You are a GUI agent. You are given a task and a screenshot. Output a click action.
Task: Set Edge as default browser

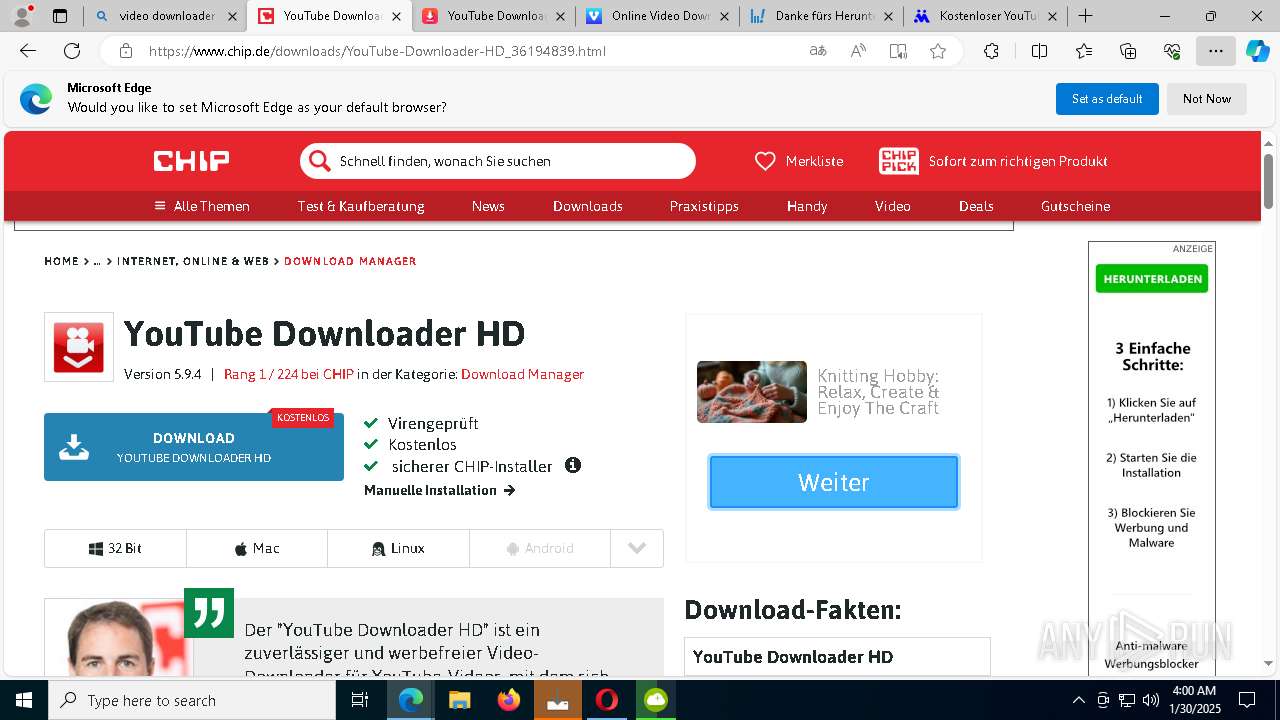click(1107, 99)
